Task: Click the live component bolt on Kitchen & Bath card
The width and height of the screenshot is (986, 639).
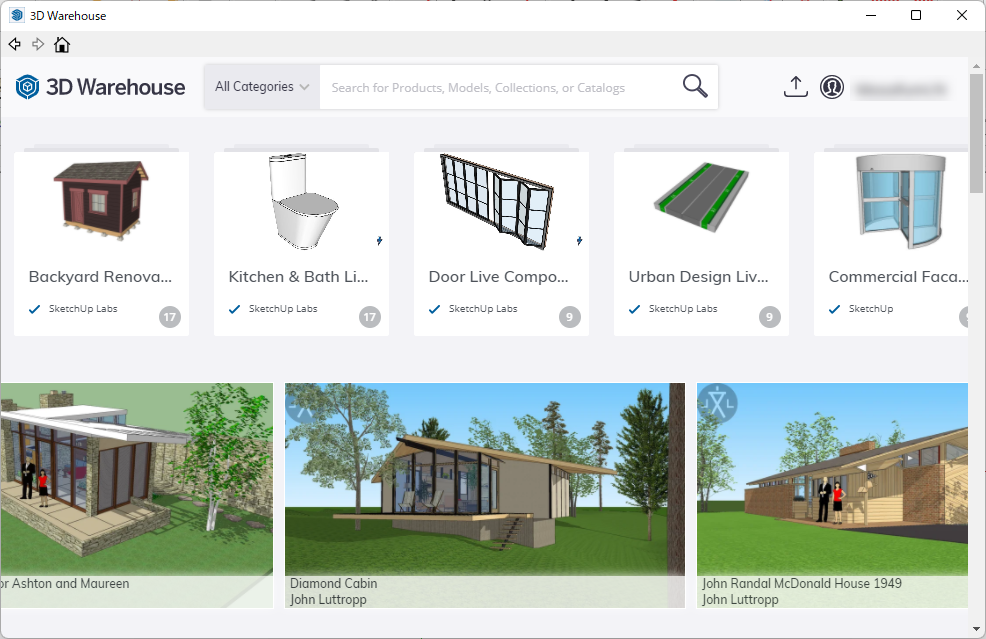Action: click(x=379, y=240)
